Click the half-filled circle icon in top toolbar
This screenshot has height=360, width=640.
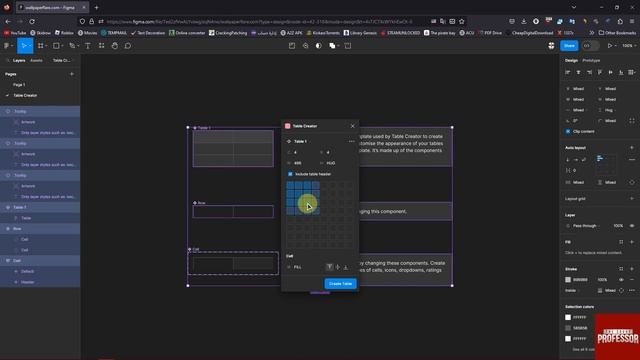pos(319,46)
